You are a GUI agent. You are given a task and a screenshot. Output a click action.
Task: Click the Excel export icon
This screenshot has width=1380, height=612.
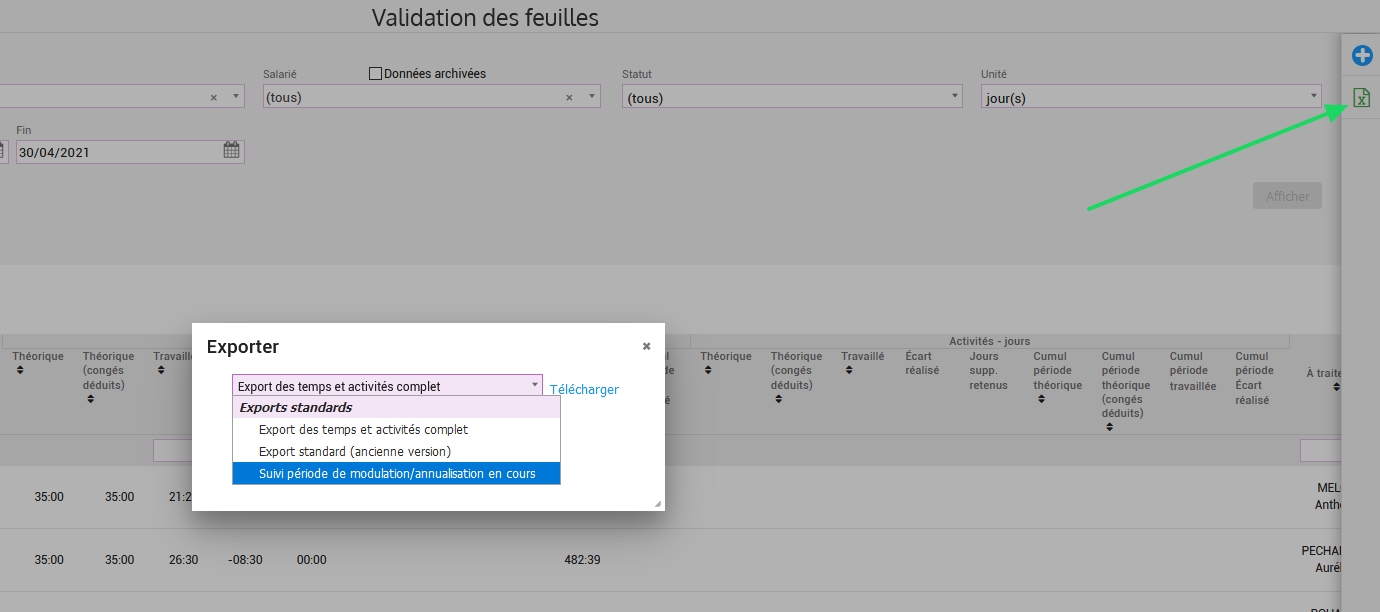[1361, 97]
